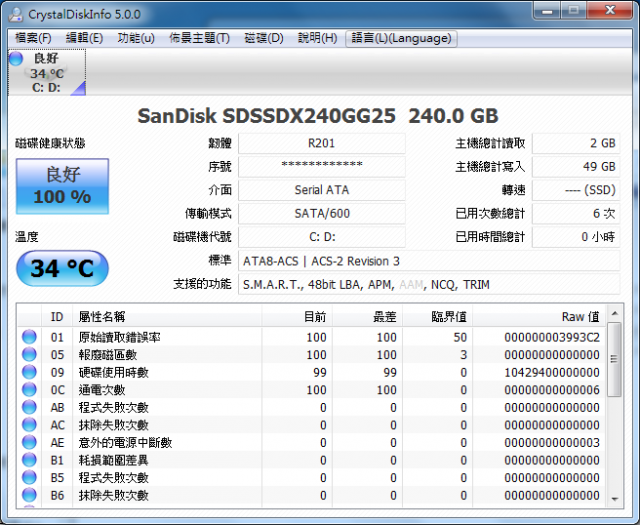
Task: Click the Serial ATA interface field
Action: [x=322, y=190]
